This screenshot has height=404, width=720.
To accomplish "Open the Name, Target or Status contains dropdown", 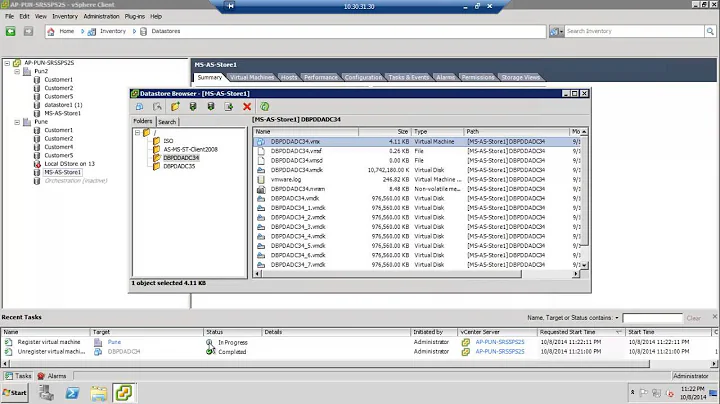I will (617, 318).
